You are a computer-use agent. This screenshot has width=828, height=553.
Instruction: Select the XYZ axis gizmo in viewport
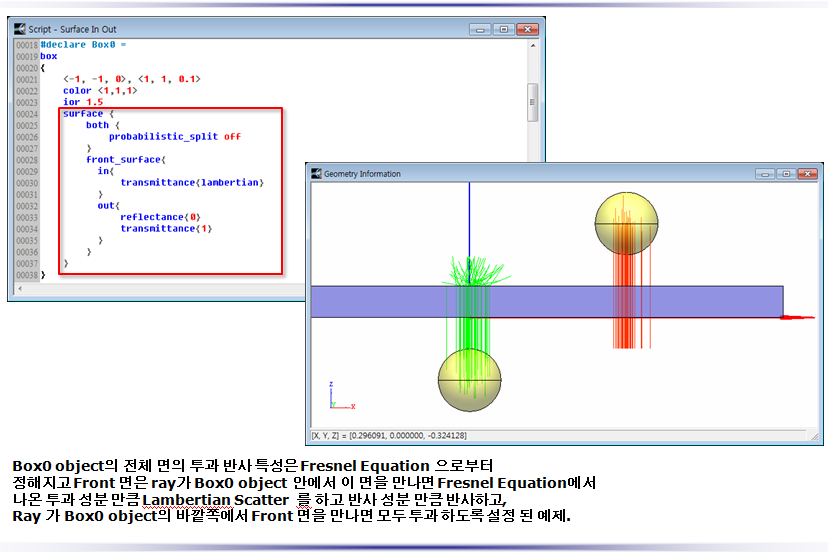(337, 397)
